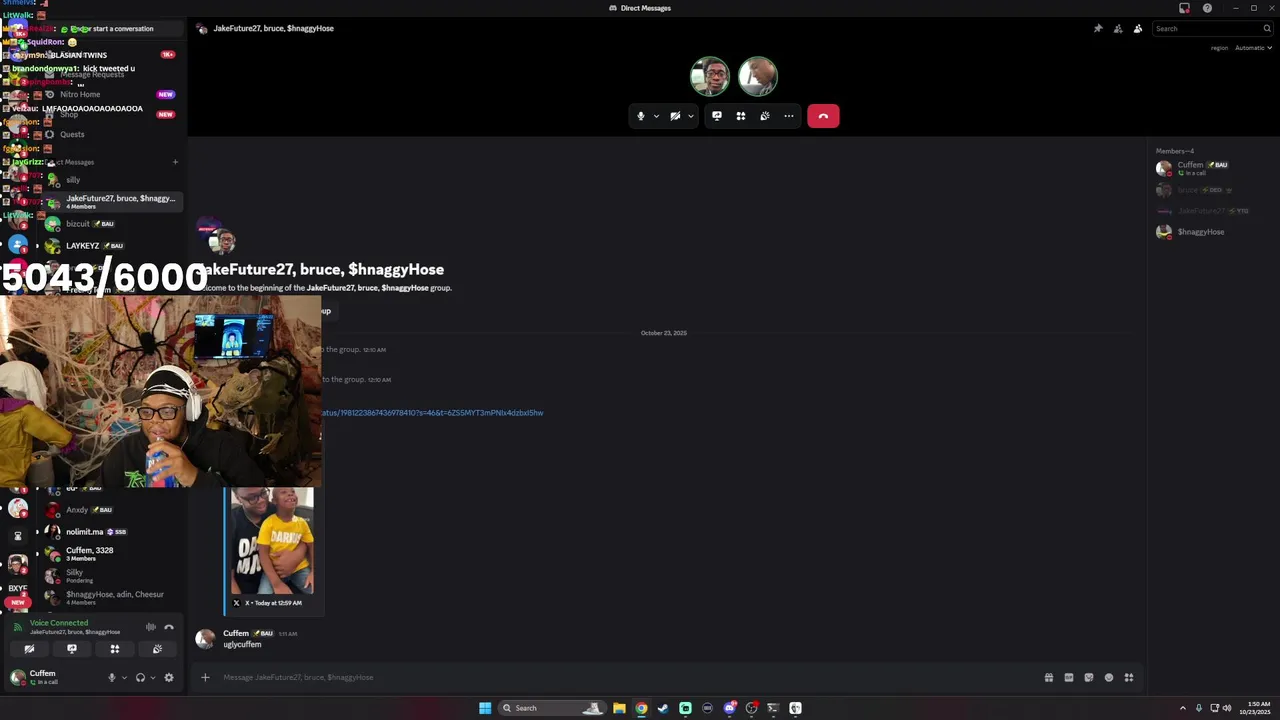Open the Help icon in title bar
1280x720 pixels.
click(1207, 8)
